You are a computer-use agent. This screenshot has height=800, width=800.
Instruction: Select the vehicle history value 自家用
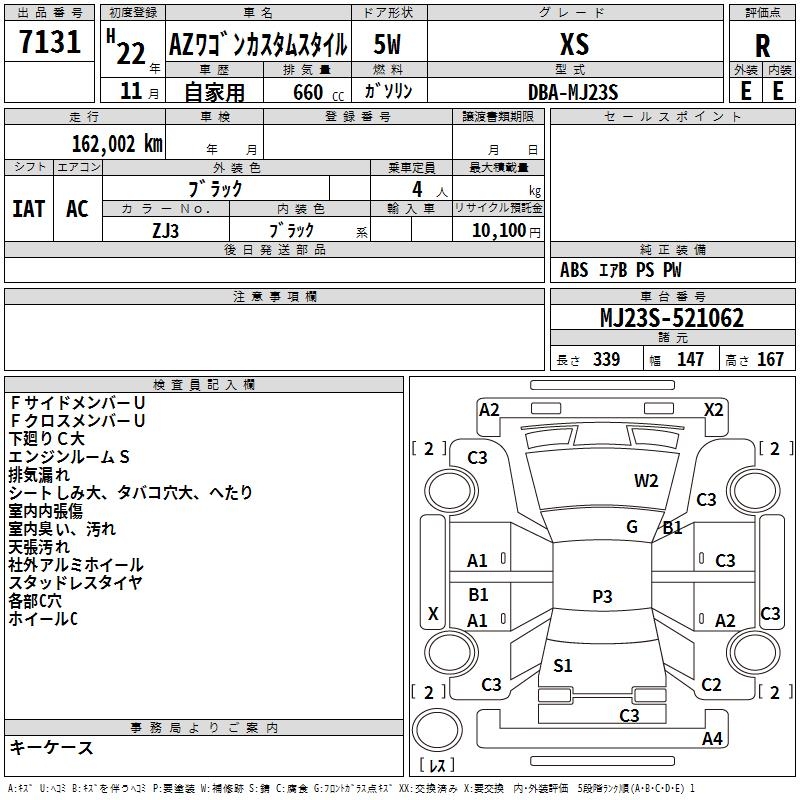[214, 92]
